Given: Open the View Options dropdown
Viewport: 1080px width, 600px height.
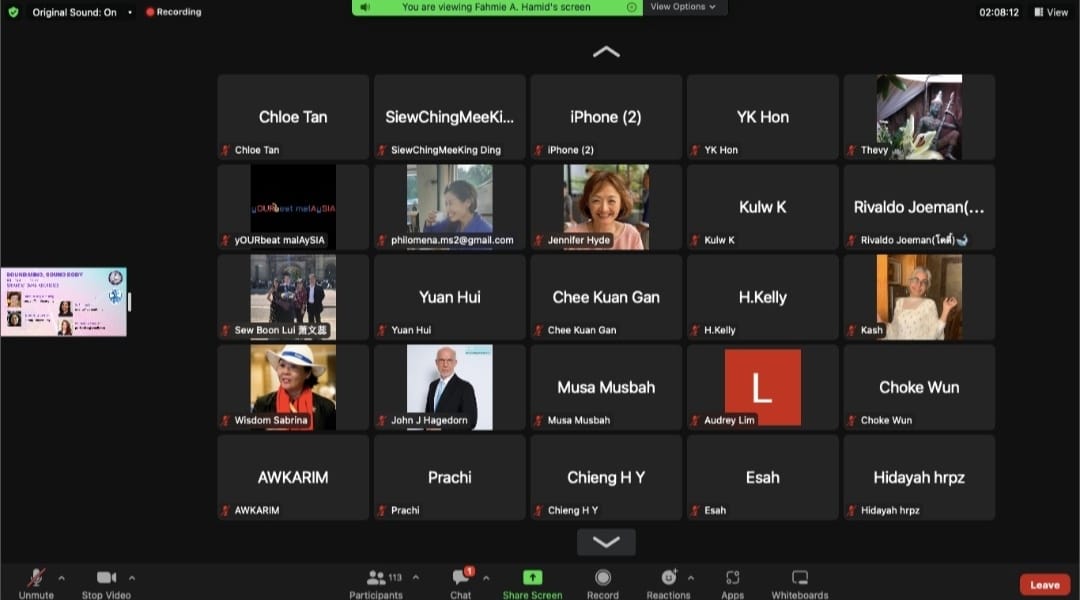Looking at the screenshot, I should pos(683,7).
